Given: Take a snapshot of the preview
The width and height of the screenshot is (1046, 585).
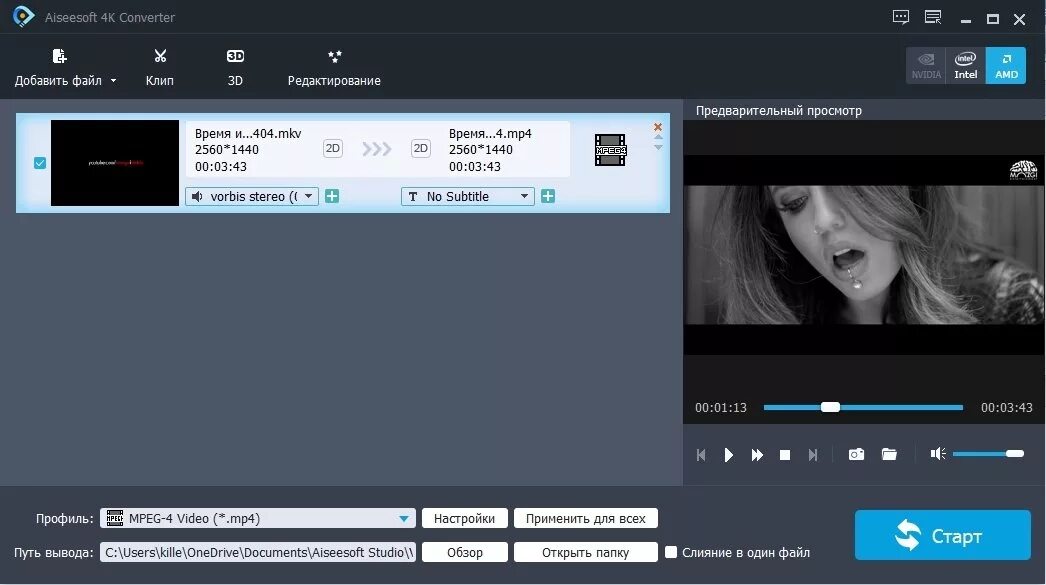Looking at the screenshot, I should [x=856, y=454].
